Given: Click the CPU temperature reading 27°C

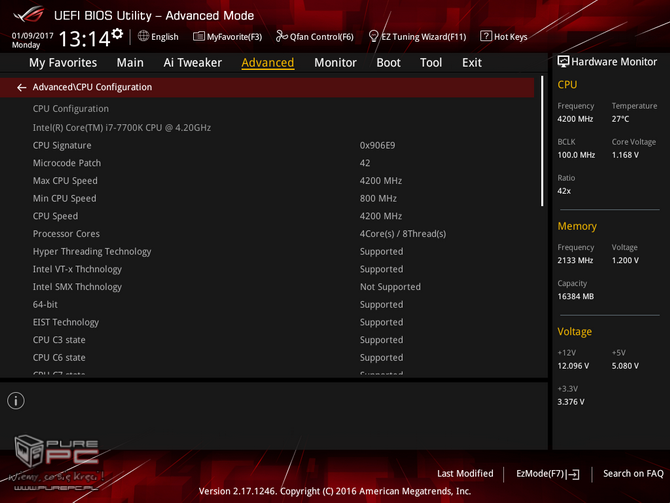Looking at the screenshot, I should pos(620,119).
